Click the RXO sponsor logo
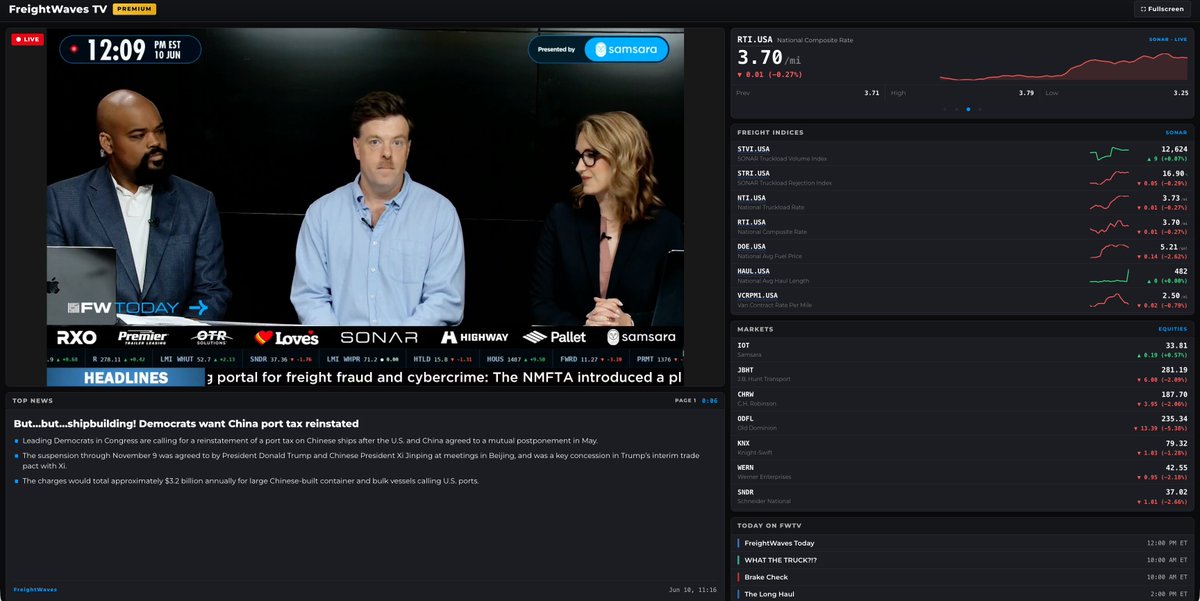Viewport: 1200px width, 601px height. (x=76, y=337)
